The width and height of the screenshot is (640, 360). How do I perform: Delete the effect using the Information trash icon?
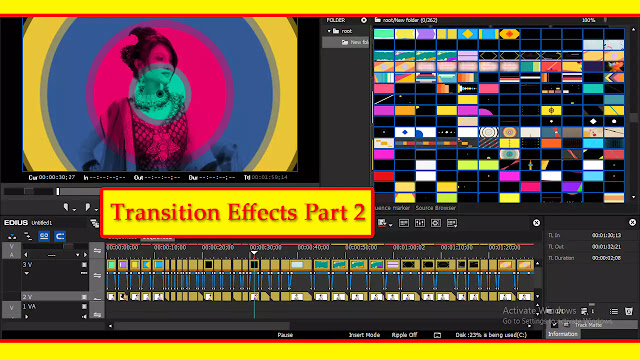pos(629,311)
